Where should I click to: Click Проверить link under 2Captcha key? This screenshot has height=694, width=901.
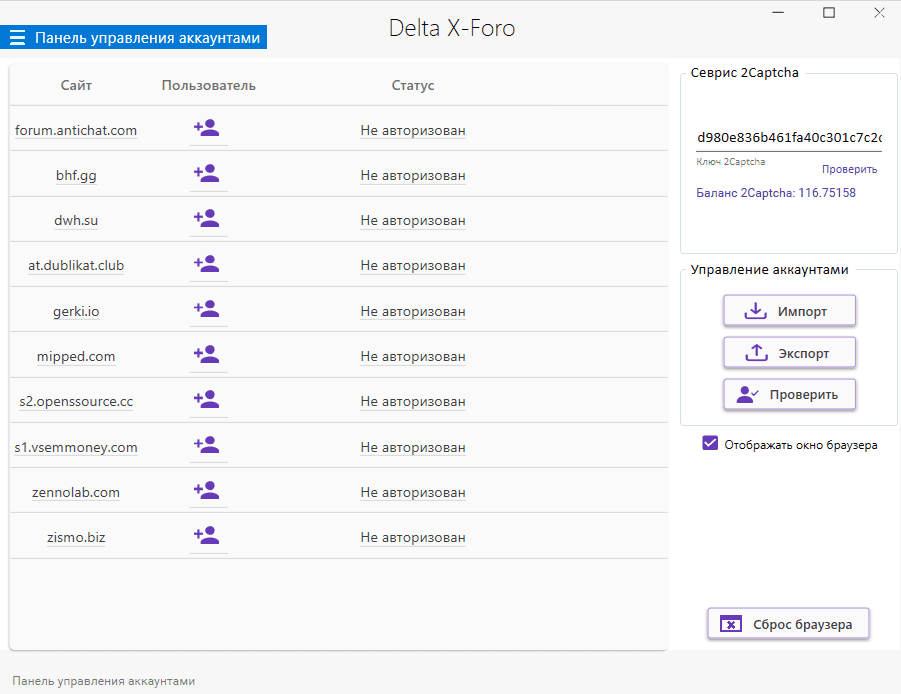849,169
